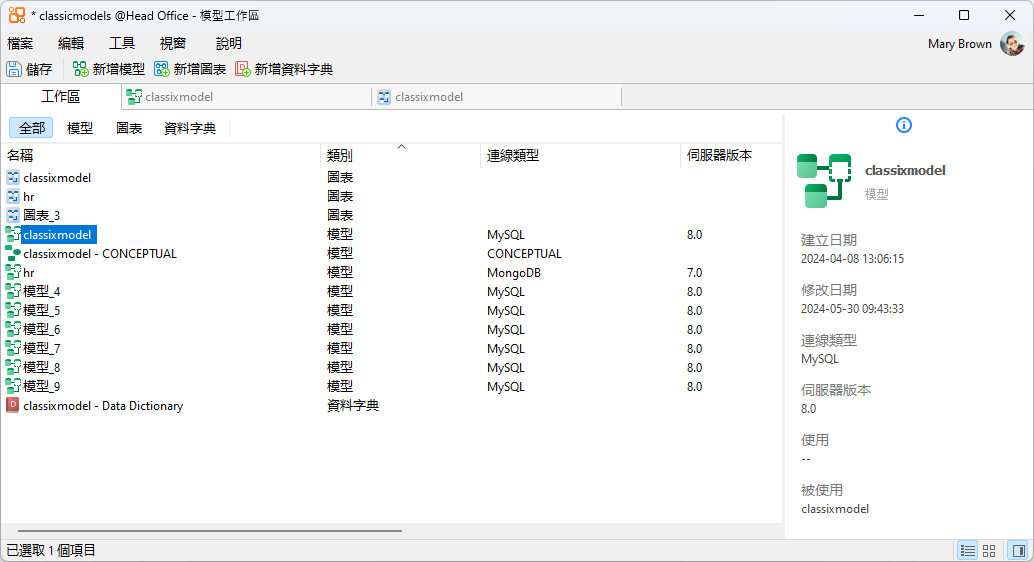Switch to the 工作區 tab
The width and height of the screenshot is (1034, 562).
[61, 97]
